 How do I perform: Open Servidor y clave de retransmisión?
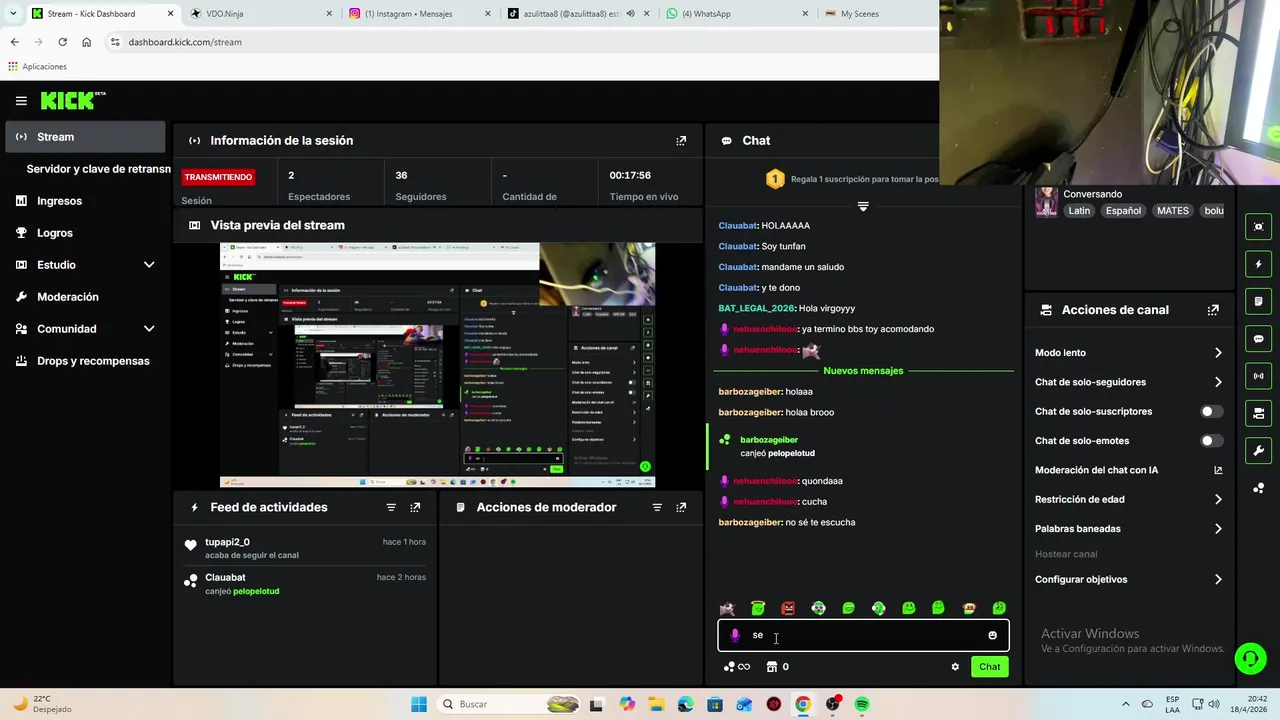click(x=97, y=169)
